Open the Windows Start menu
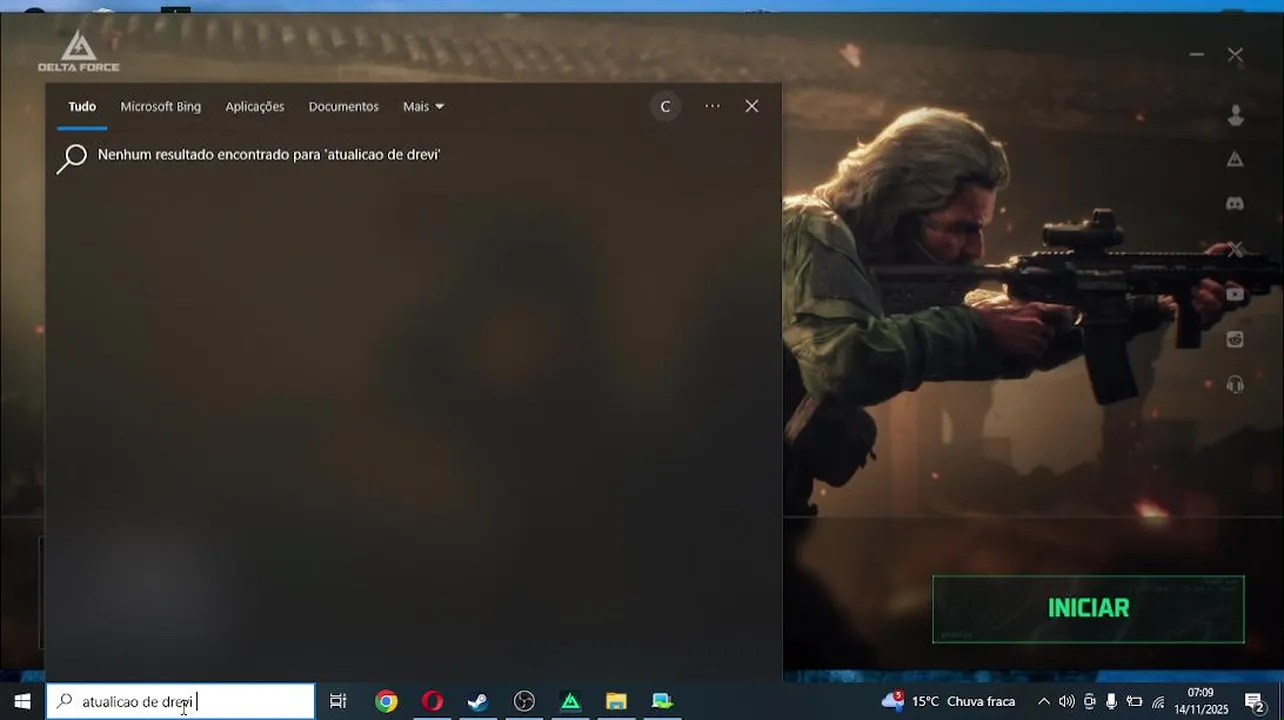 click(22, 701)
